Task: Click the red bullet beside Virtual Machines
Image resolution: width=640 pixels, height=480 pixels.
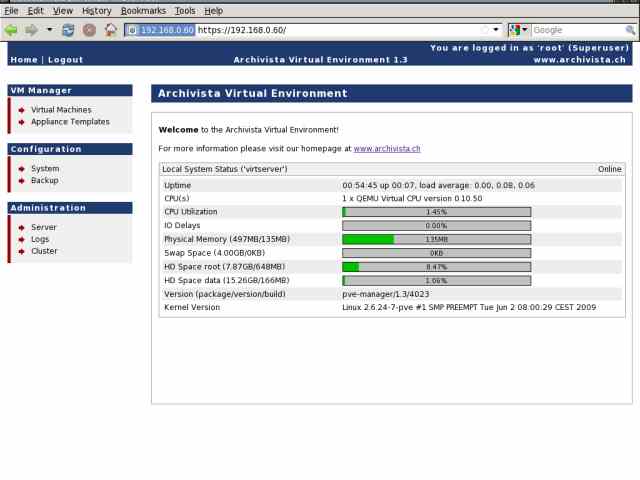Action: point(22,110)
